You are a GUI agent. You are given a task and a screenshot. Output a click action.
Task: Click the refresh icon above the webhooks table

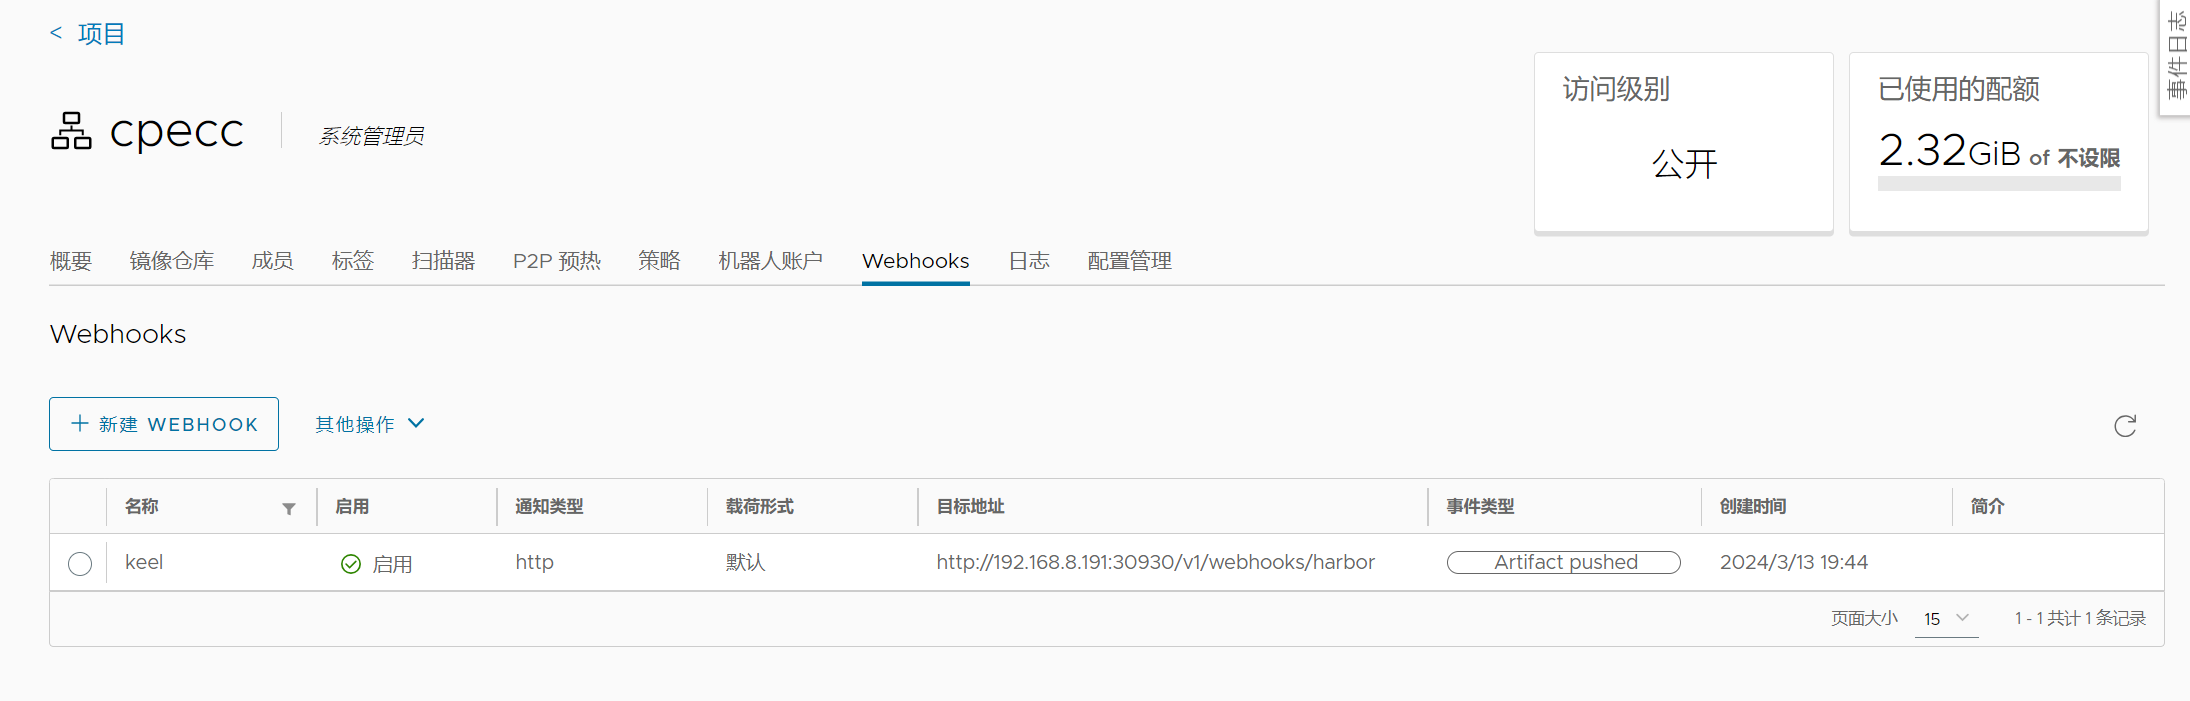2125,427
